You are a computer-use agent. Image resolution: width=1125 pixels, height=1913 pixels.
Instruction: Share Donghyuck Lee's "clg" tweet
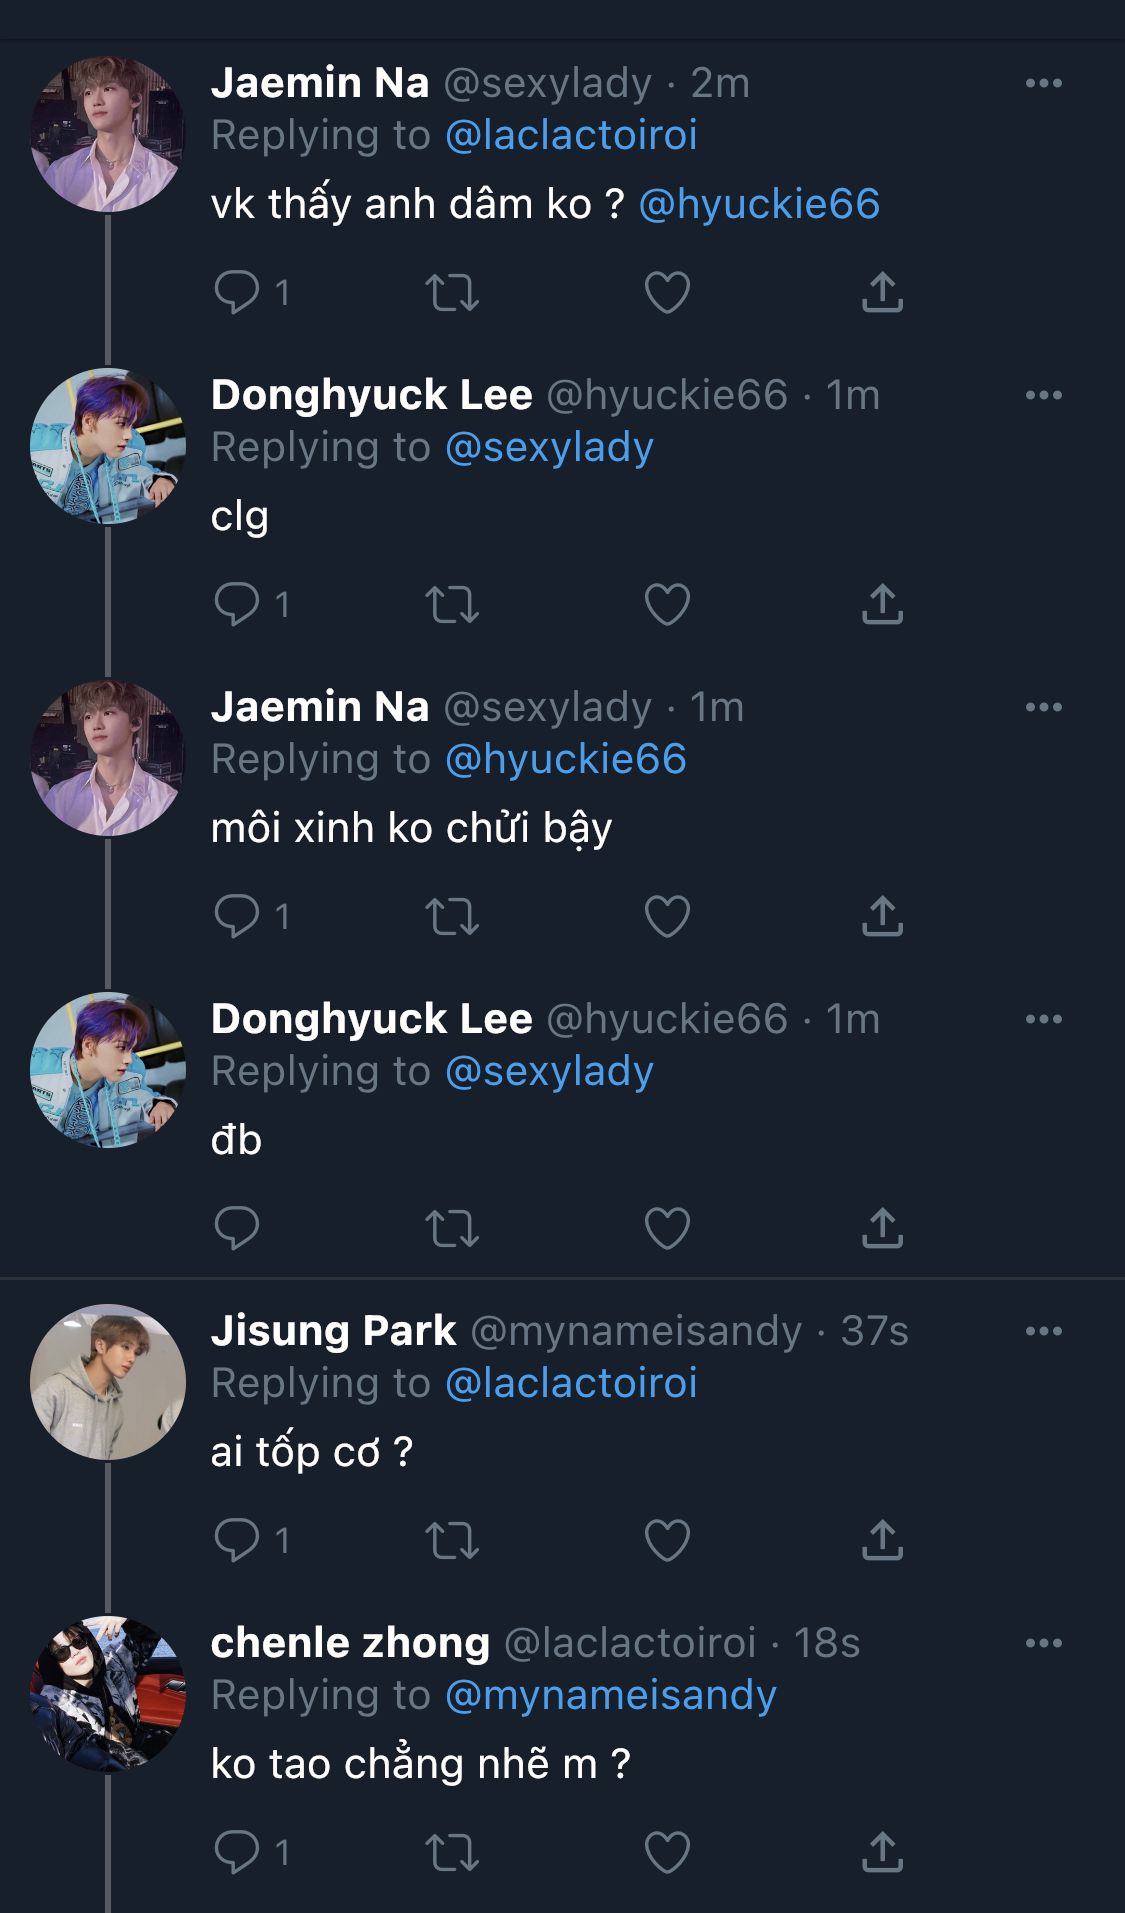(882, 604)
